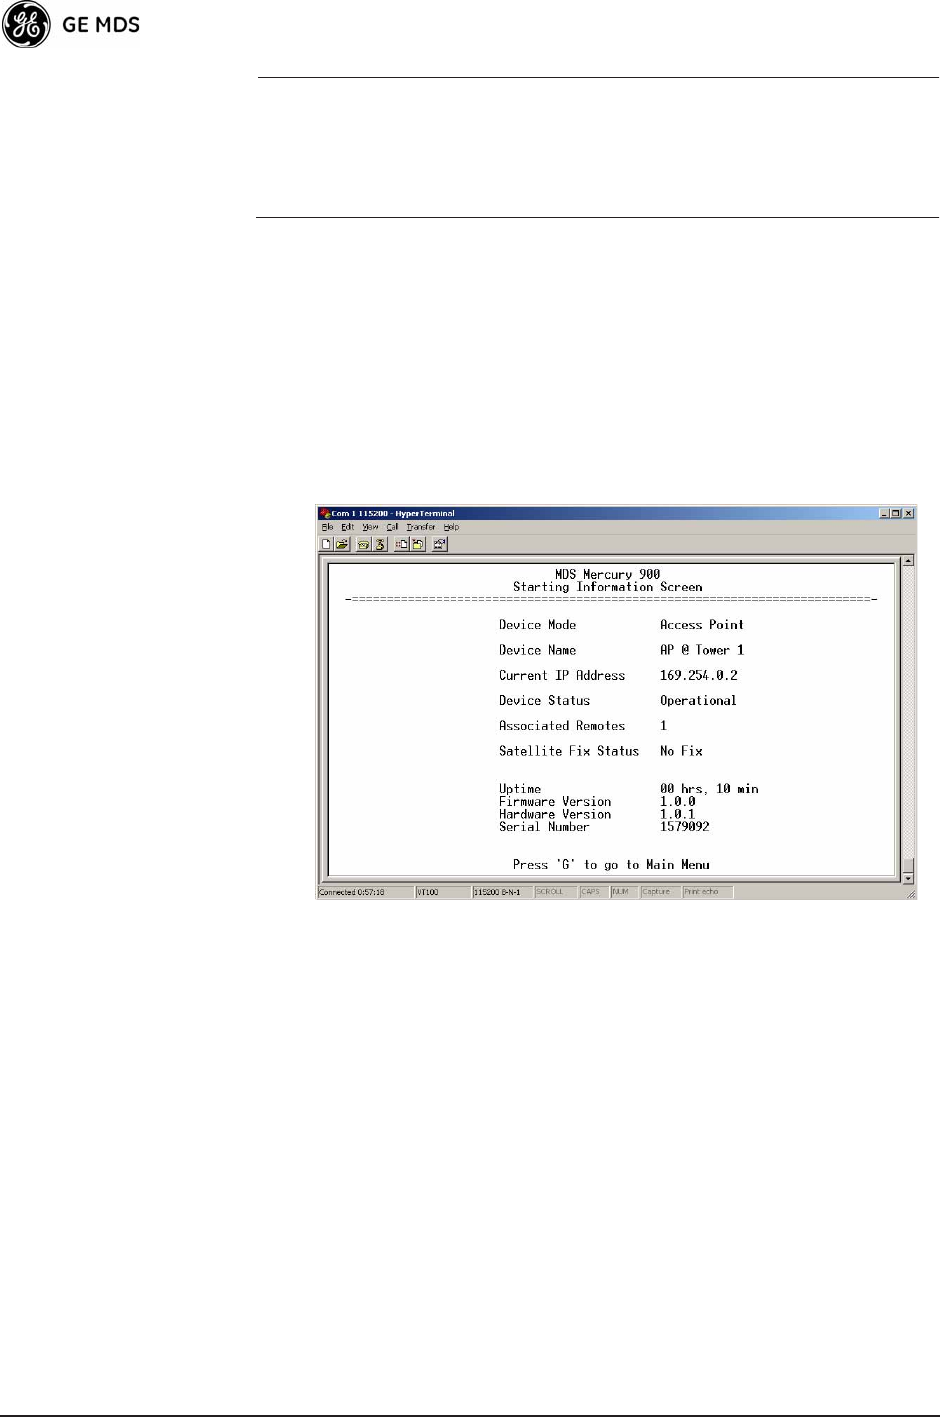Open the Help menu

(451, 527)
